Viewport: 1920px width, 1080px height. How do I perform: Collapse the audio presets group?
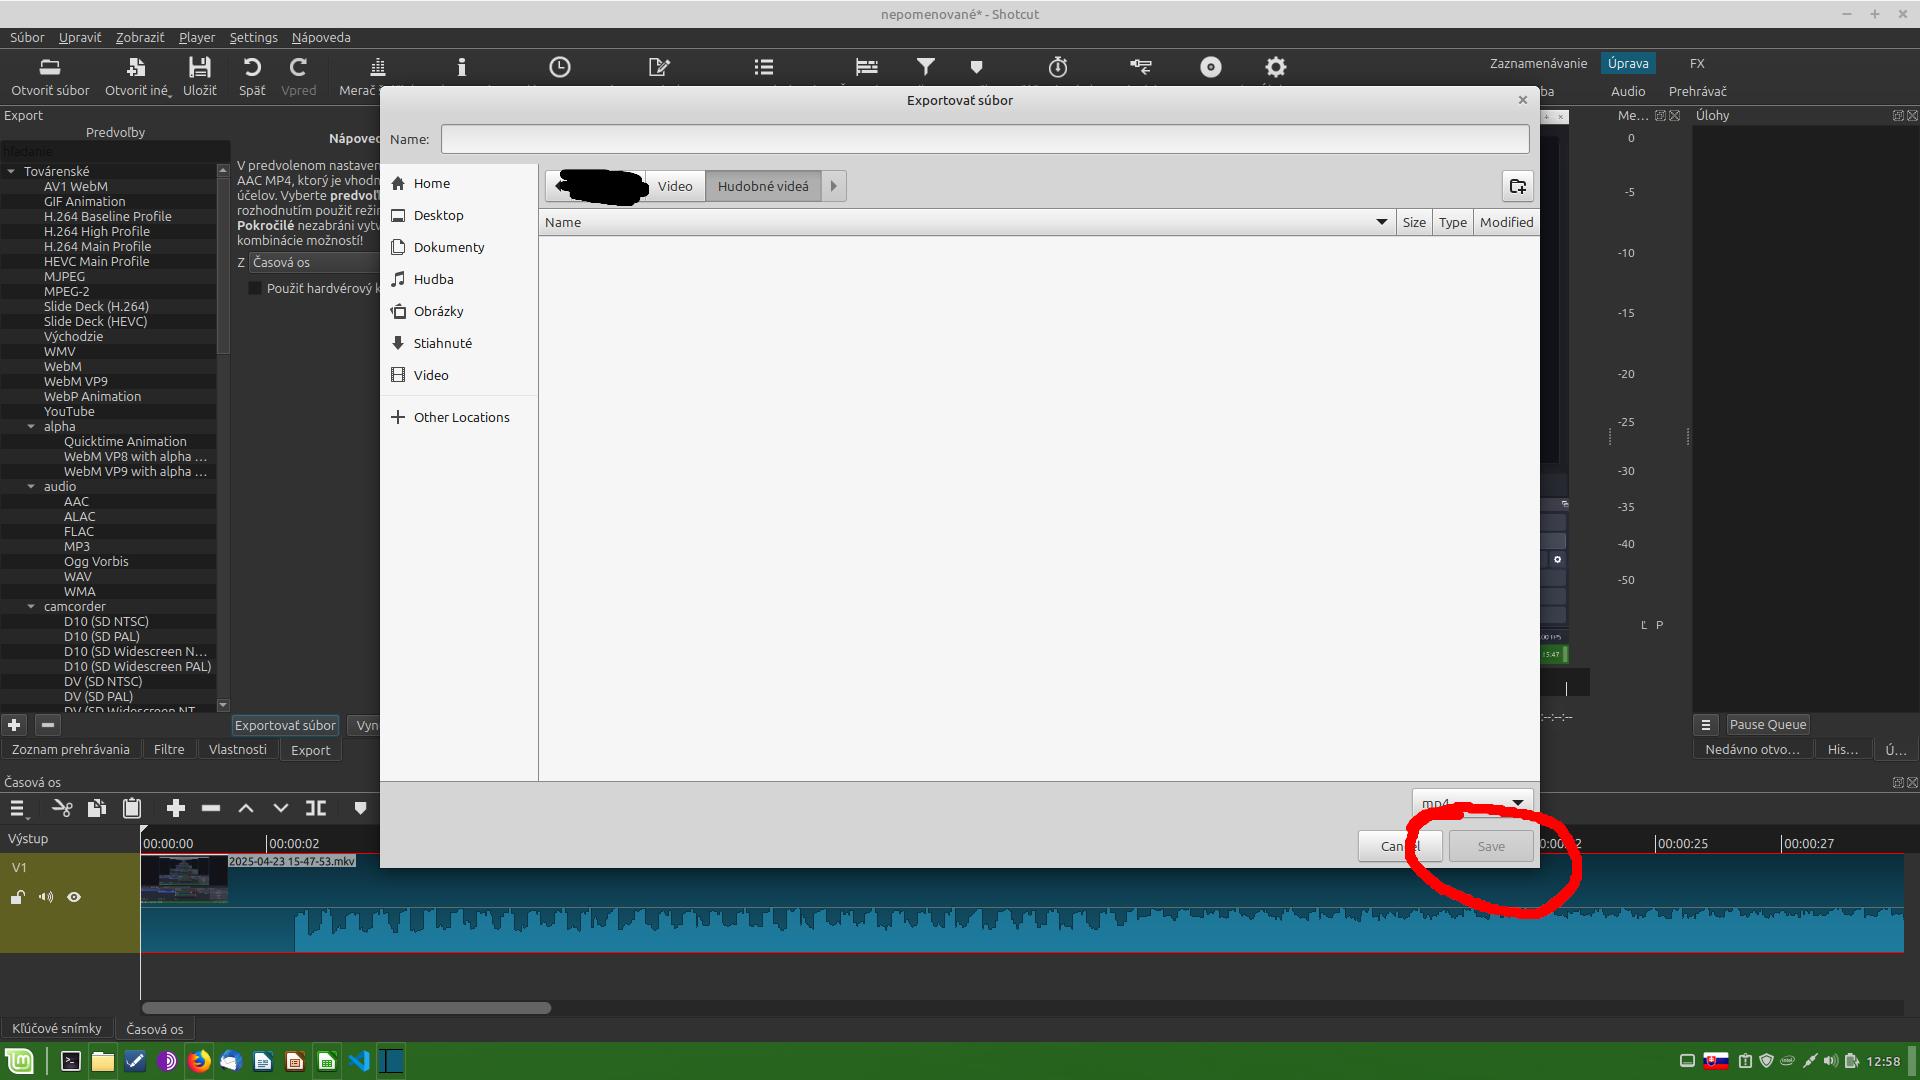pos(31,487)
